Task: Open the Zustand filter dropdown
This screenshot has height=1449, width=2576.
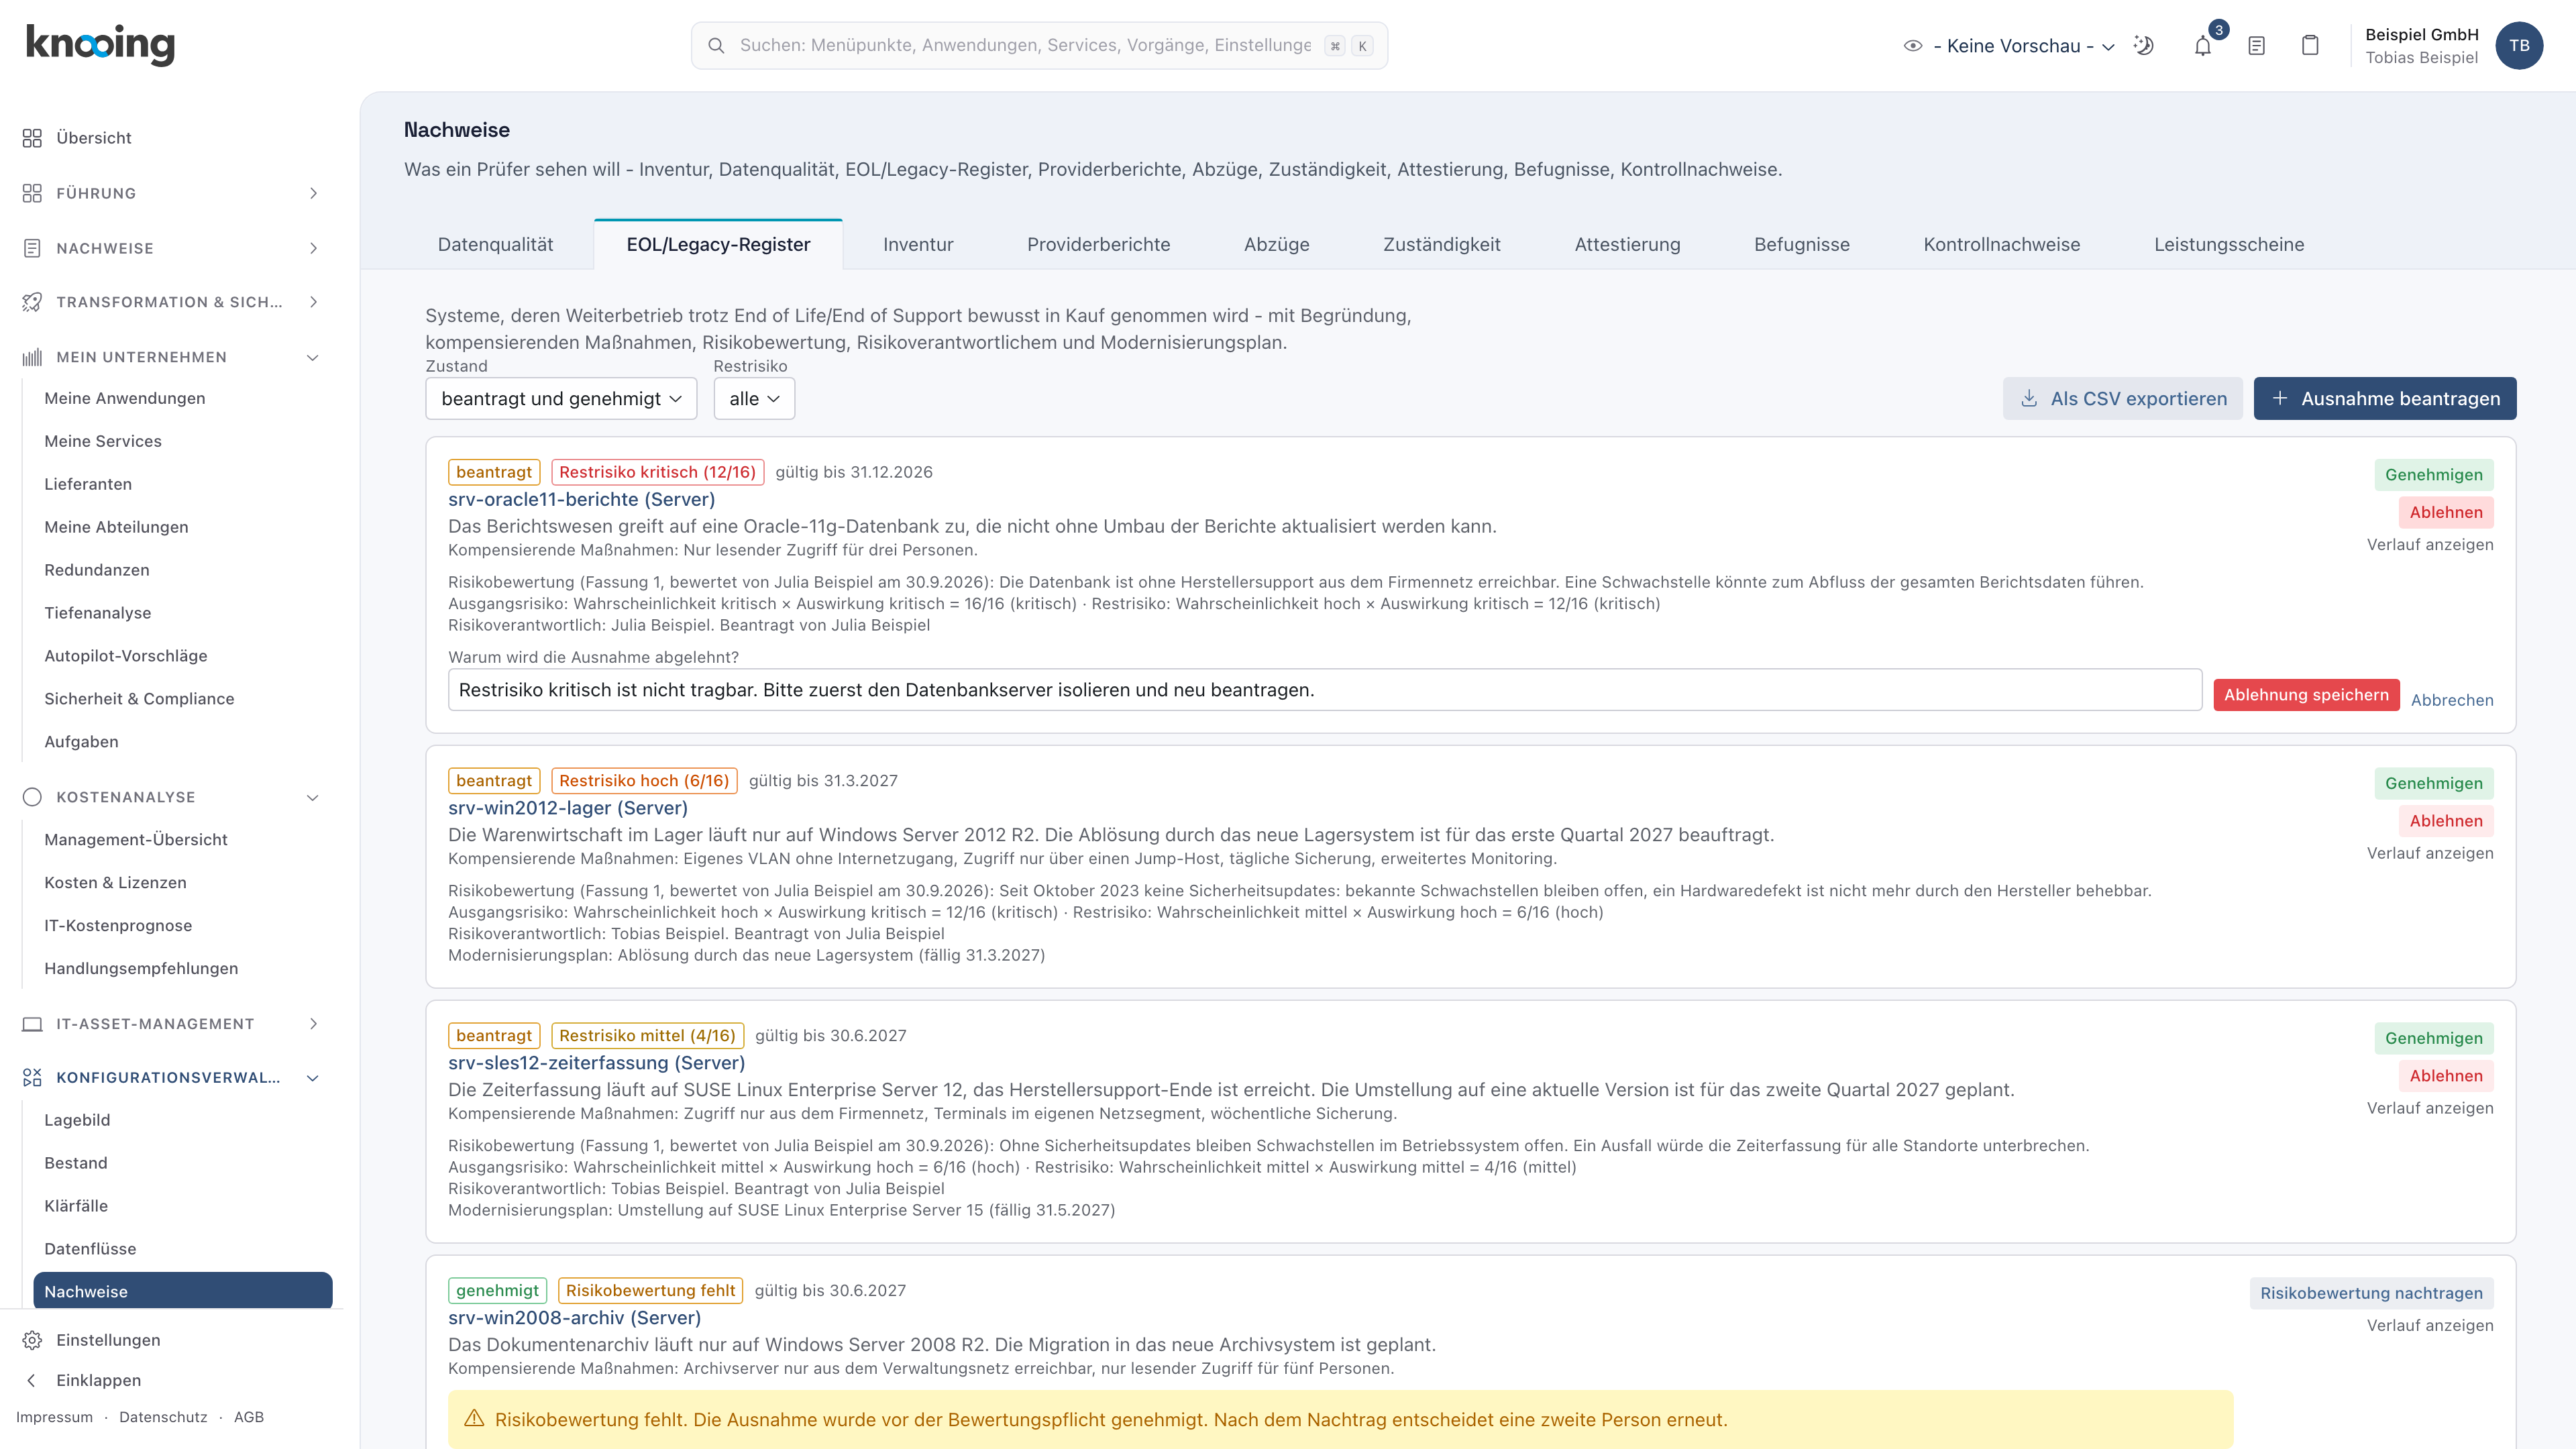Action: [x=561, y=399]
